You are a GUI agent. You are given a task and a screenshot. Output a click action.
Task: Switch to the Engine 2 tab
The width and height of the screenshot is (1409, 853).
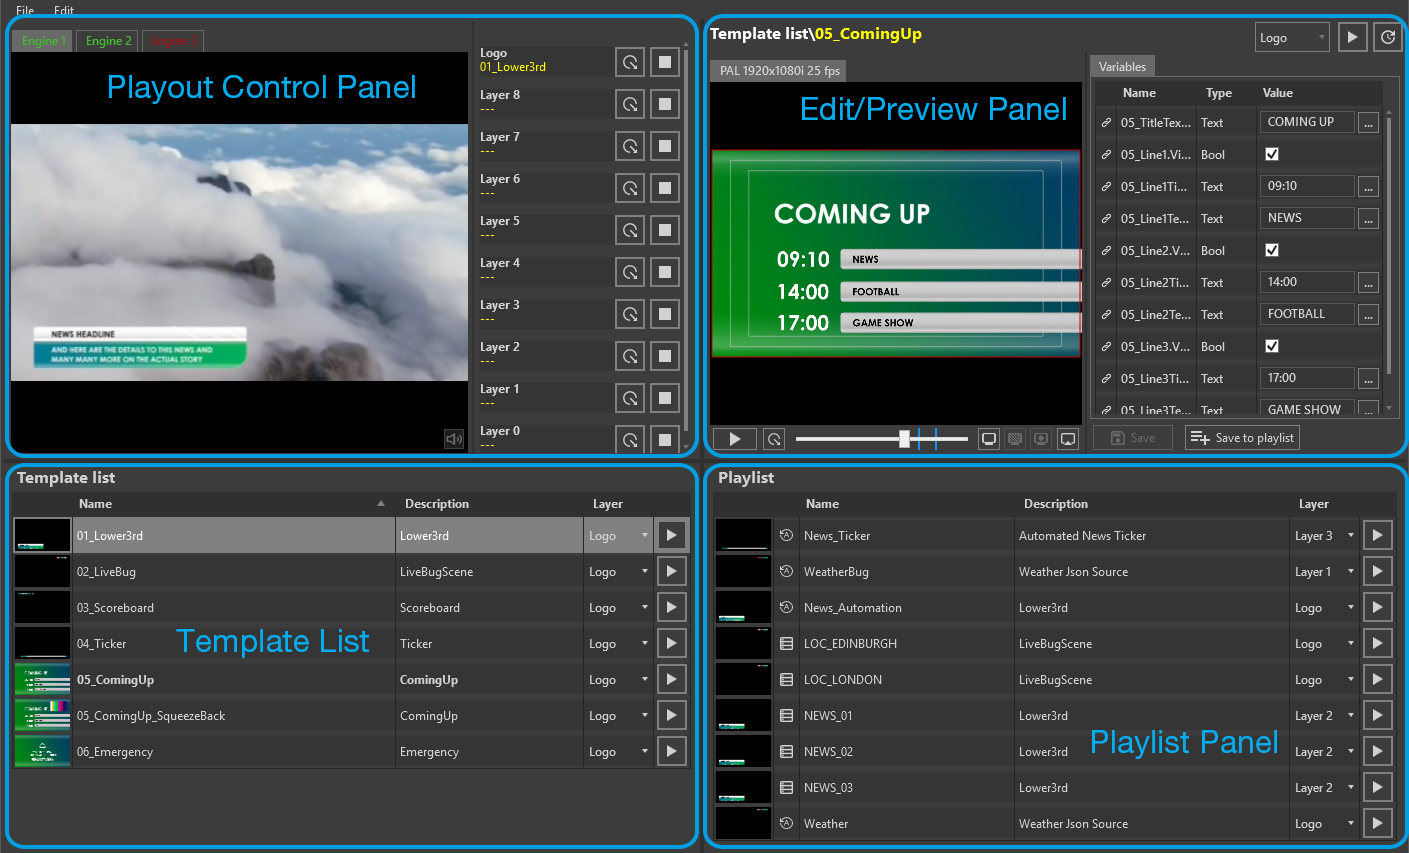point(107,41)
